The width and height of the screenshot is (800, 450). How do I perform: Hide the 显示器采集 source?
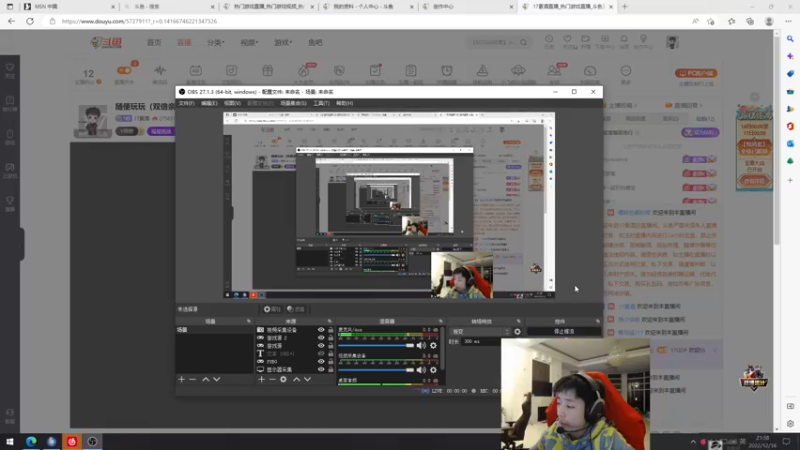tap(321, 369)
